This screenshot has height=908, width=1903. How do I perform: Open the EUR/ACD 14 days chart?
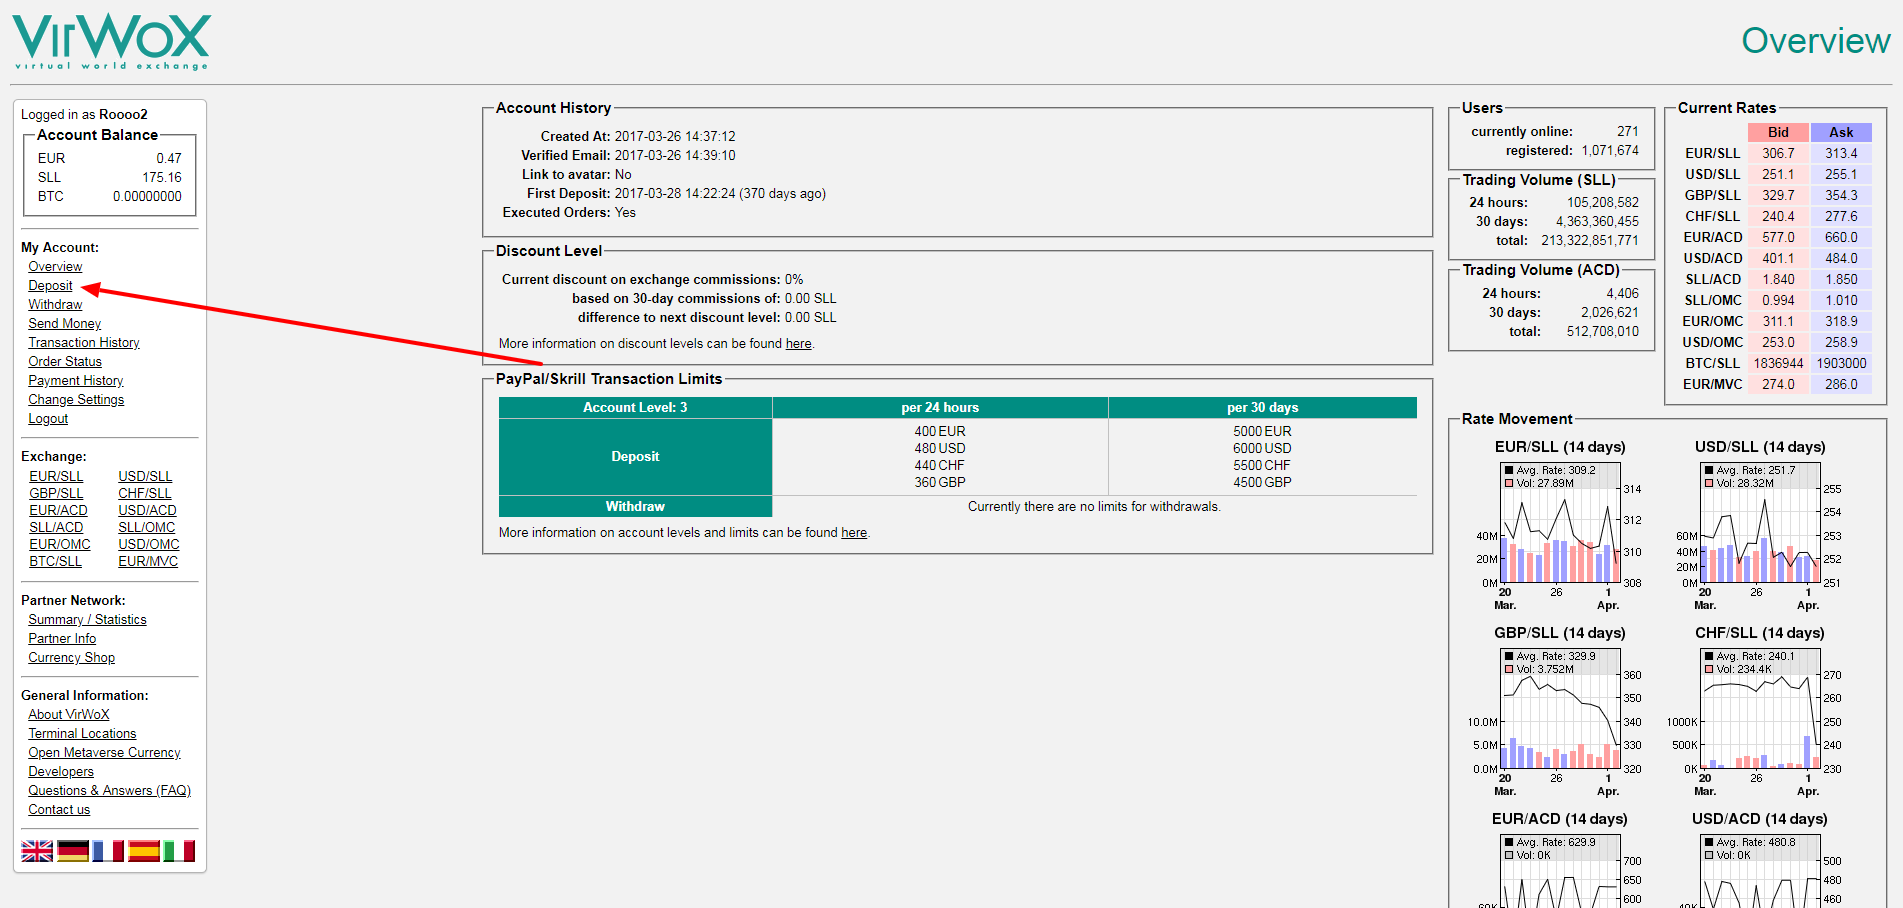[1560, 860]
